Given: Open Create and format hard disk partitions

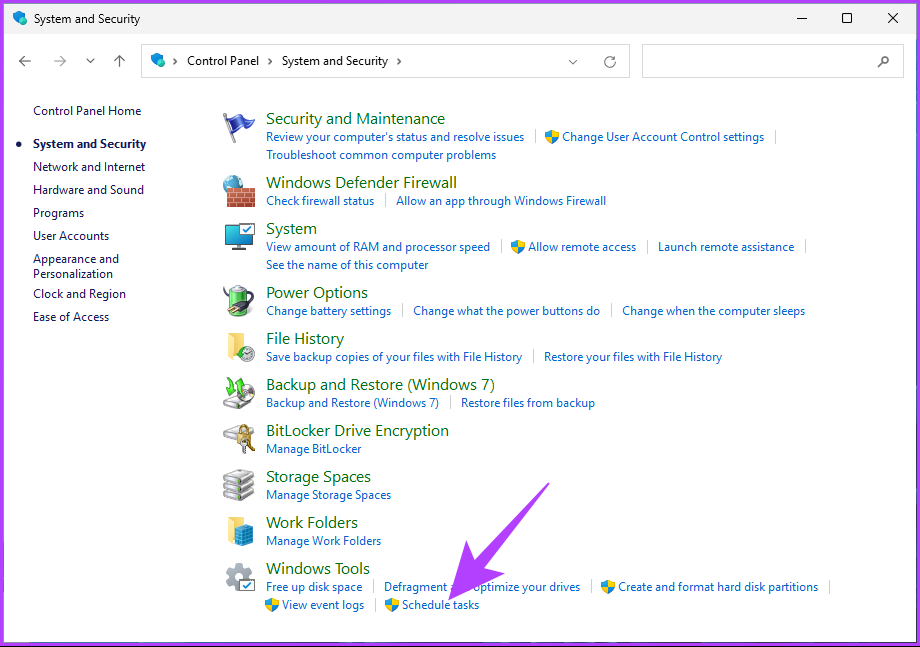Looking at the screenshot, I should 718,587.
